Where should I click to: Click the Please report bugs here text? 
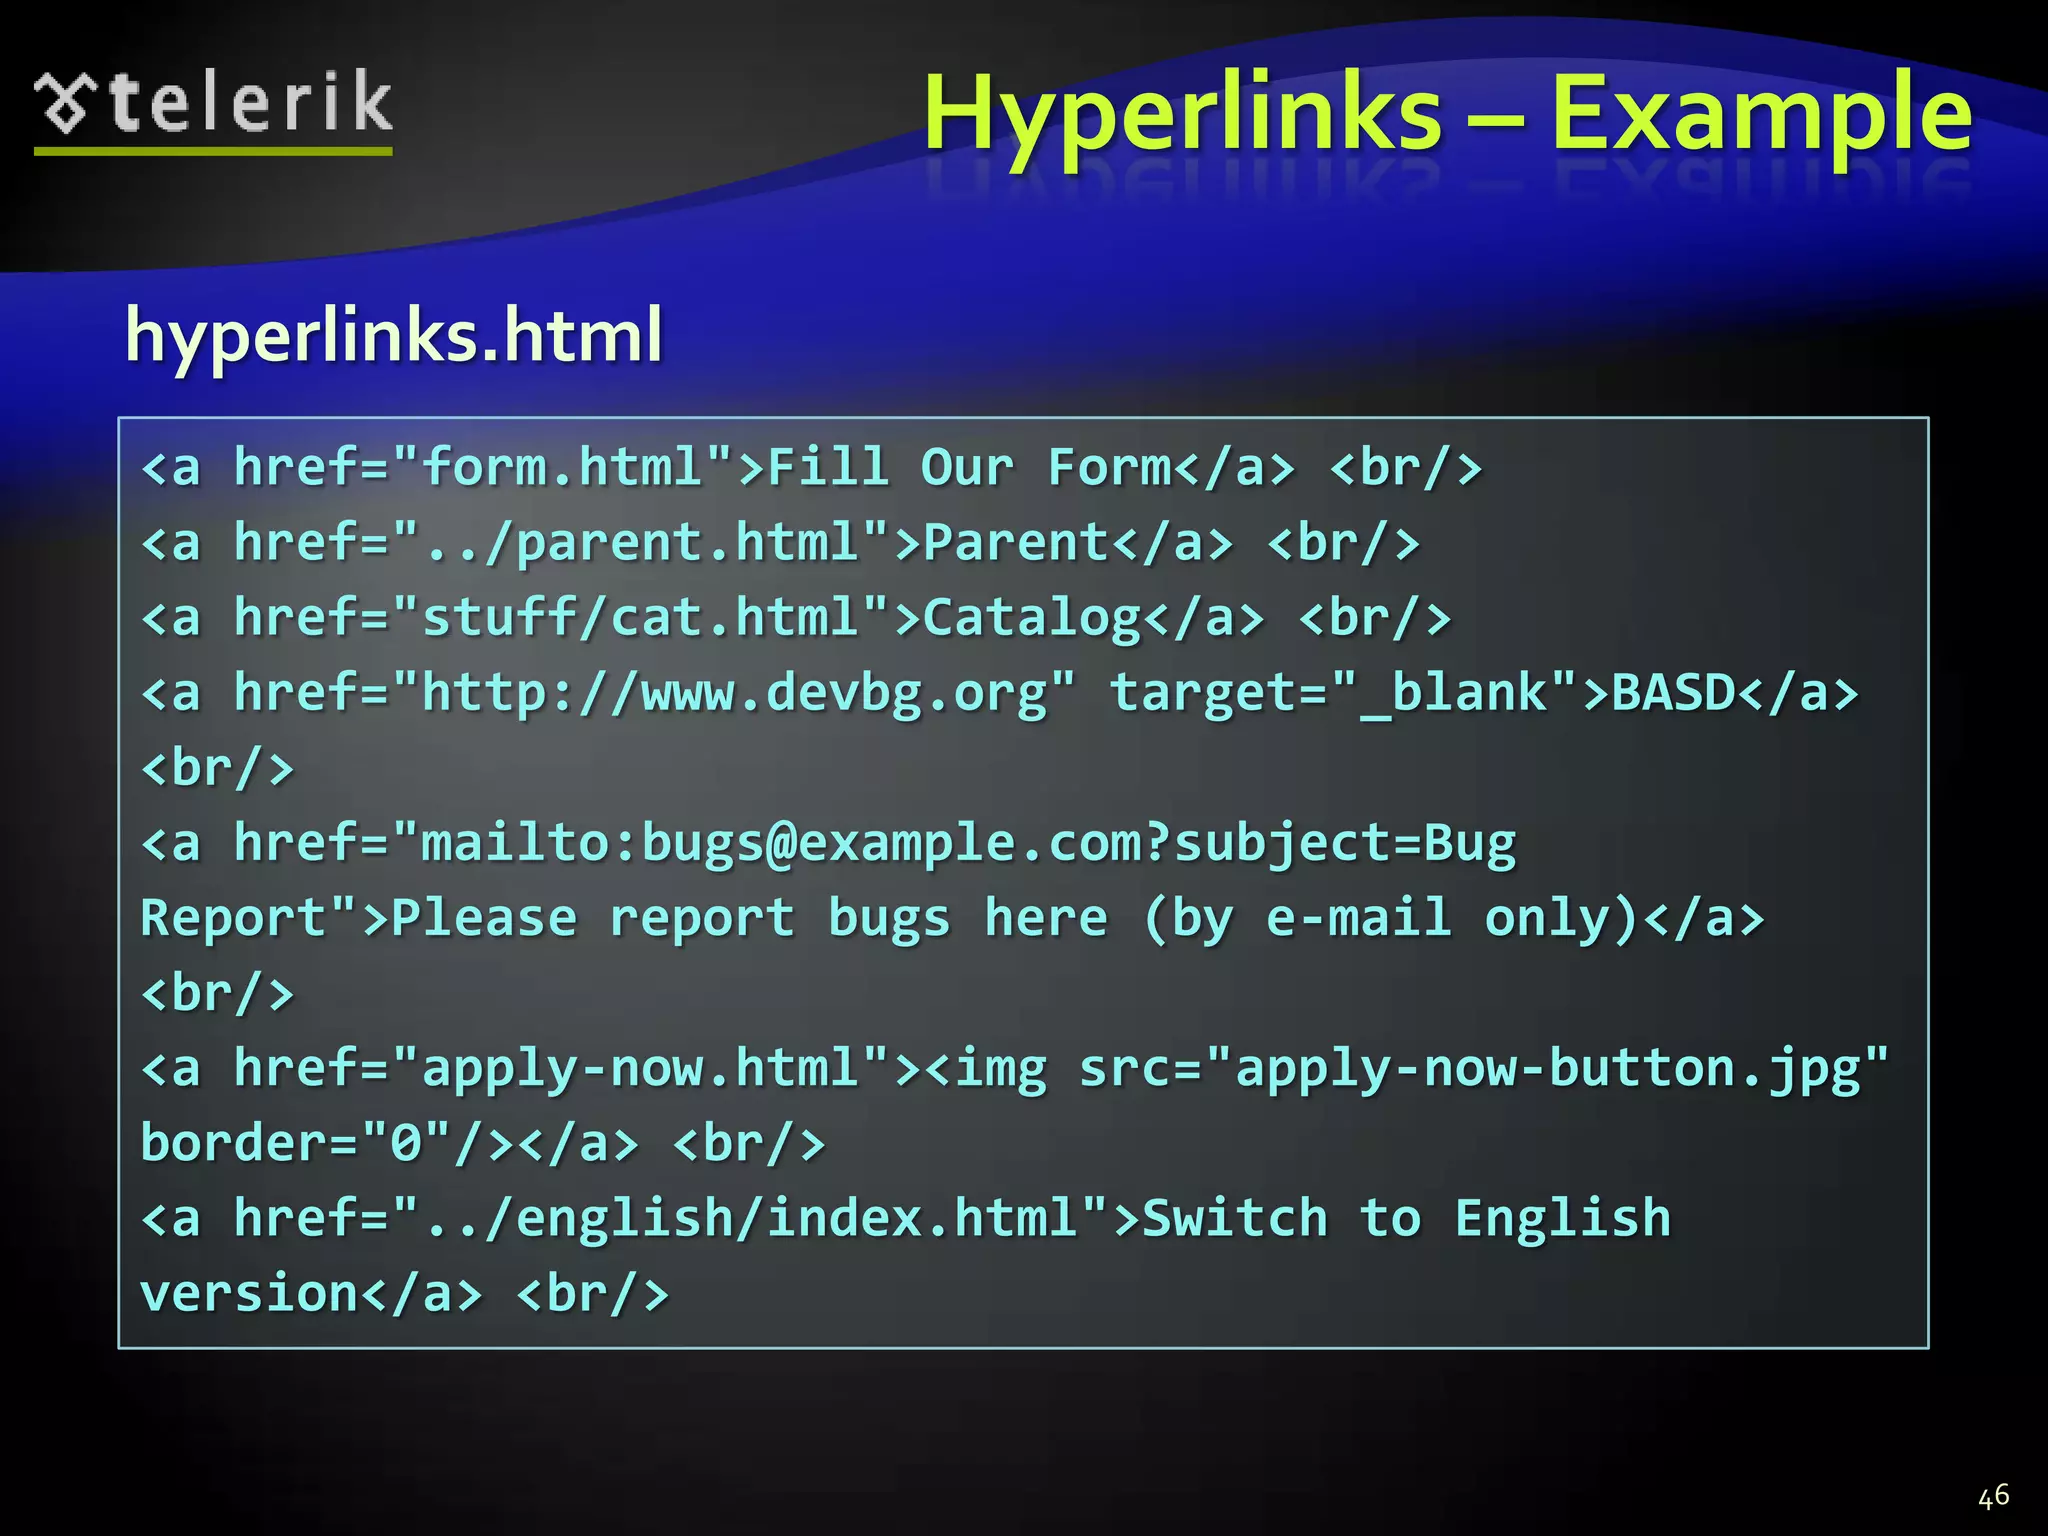coord(750,918)
